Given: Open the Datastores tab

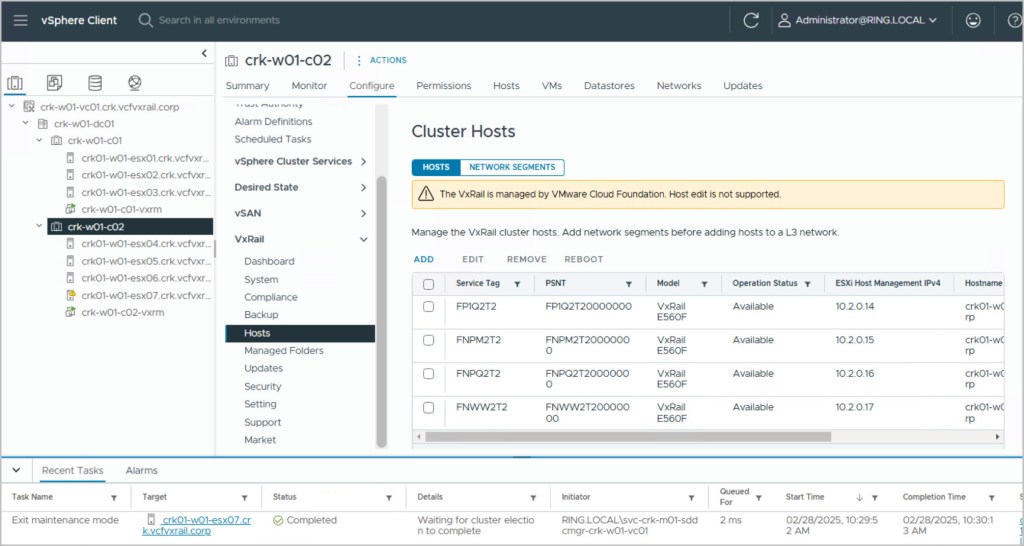Looking at the screenshot, I should [x=609, y=86].
